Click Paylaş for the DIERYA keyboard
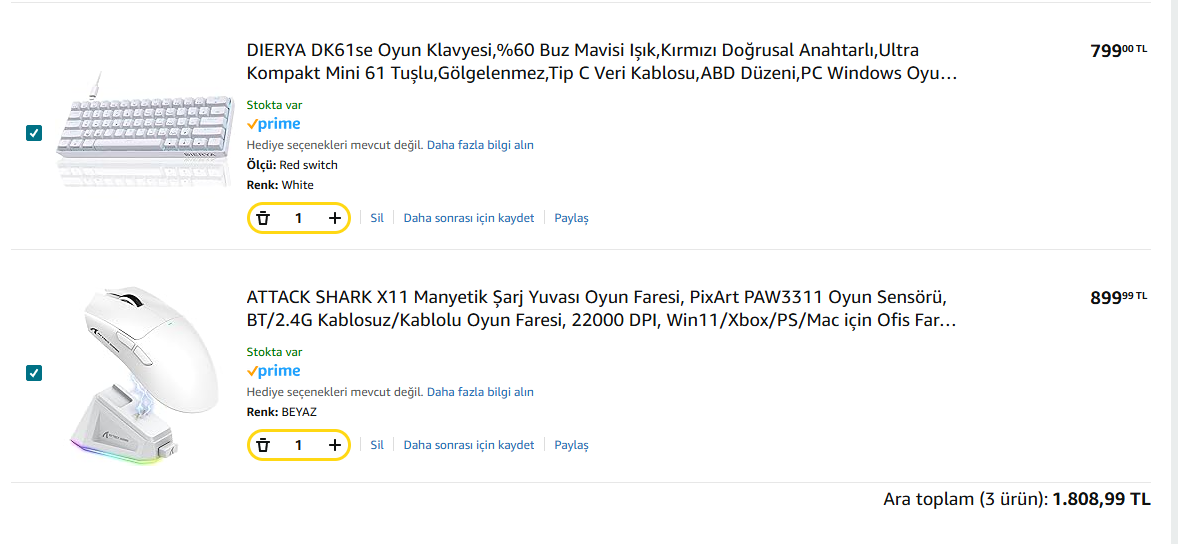 click(572, 218)
